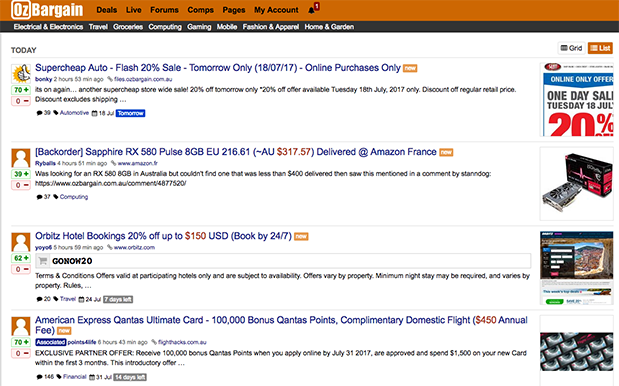This screenshot has height=386, width=619.
Task: Open the My Account menu
Action: click(276, 10)
